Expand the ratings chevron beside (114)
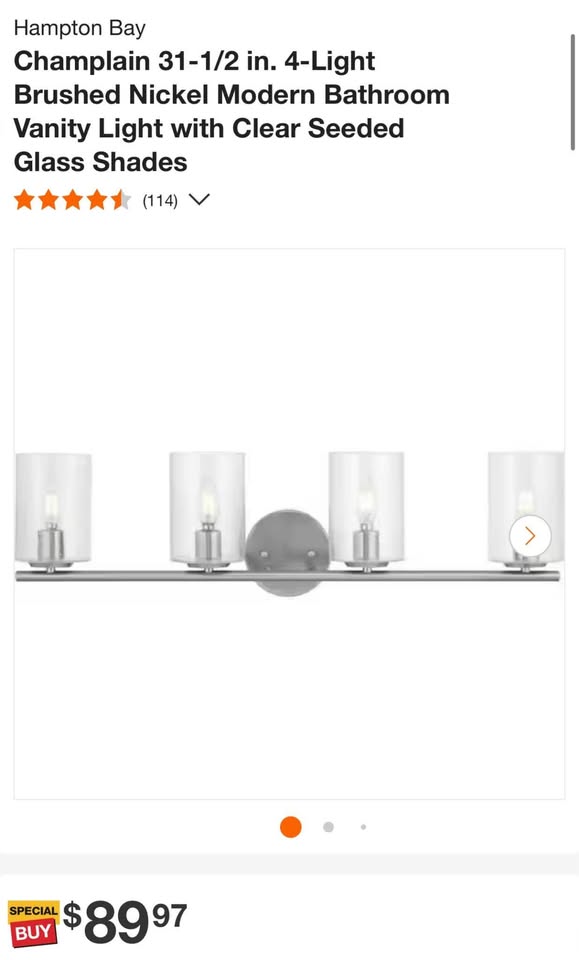Image resolution: width=579 pixels, height=960 pixels. (200, 200)
